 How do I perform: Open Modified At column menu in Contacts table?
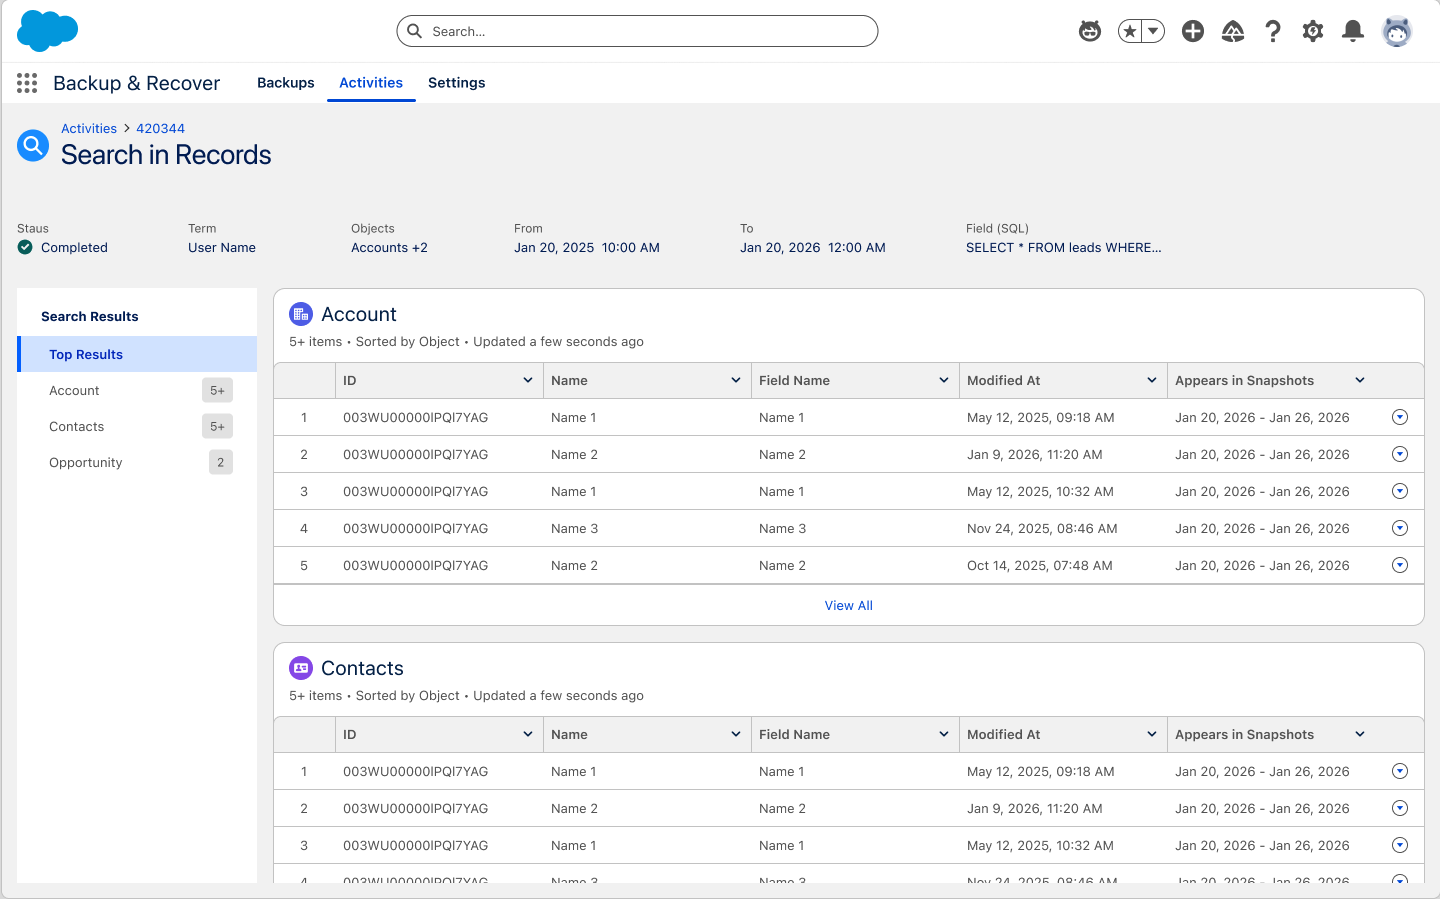[1152, 734]
